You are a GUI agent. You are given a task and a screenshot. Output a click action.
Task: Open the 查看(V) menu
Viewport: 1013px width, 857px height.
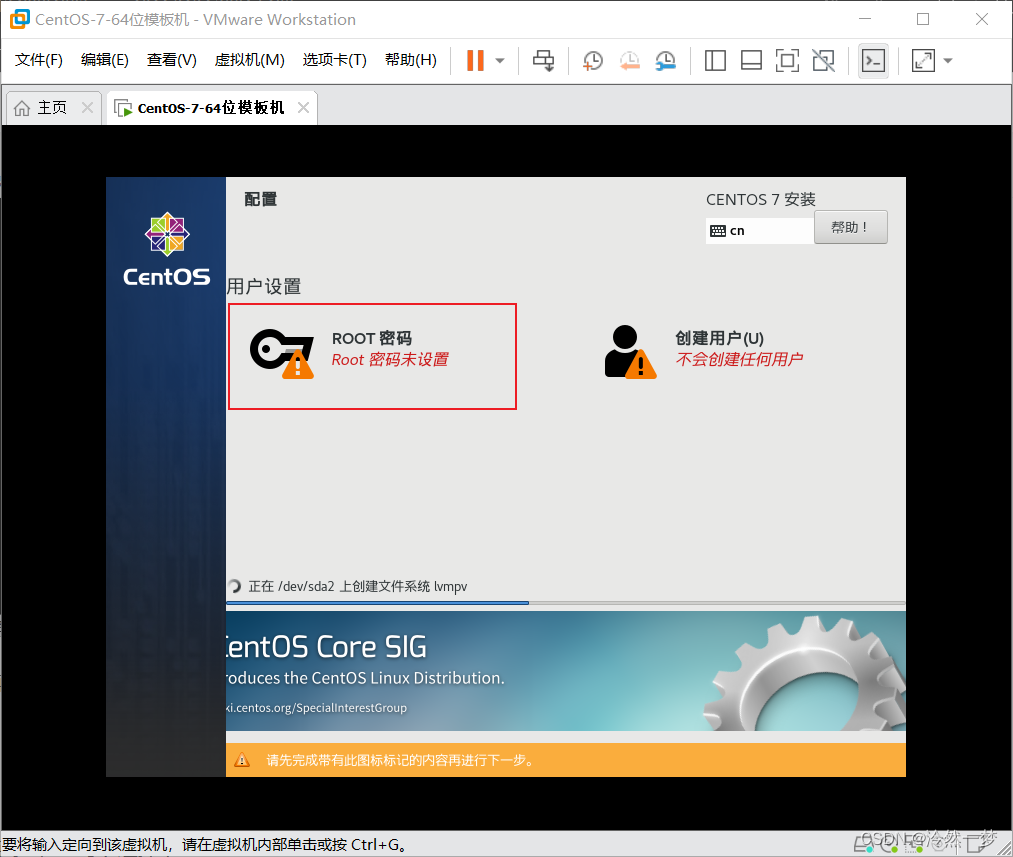[171, 60]
